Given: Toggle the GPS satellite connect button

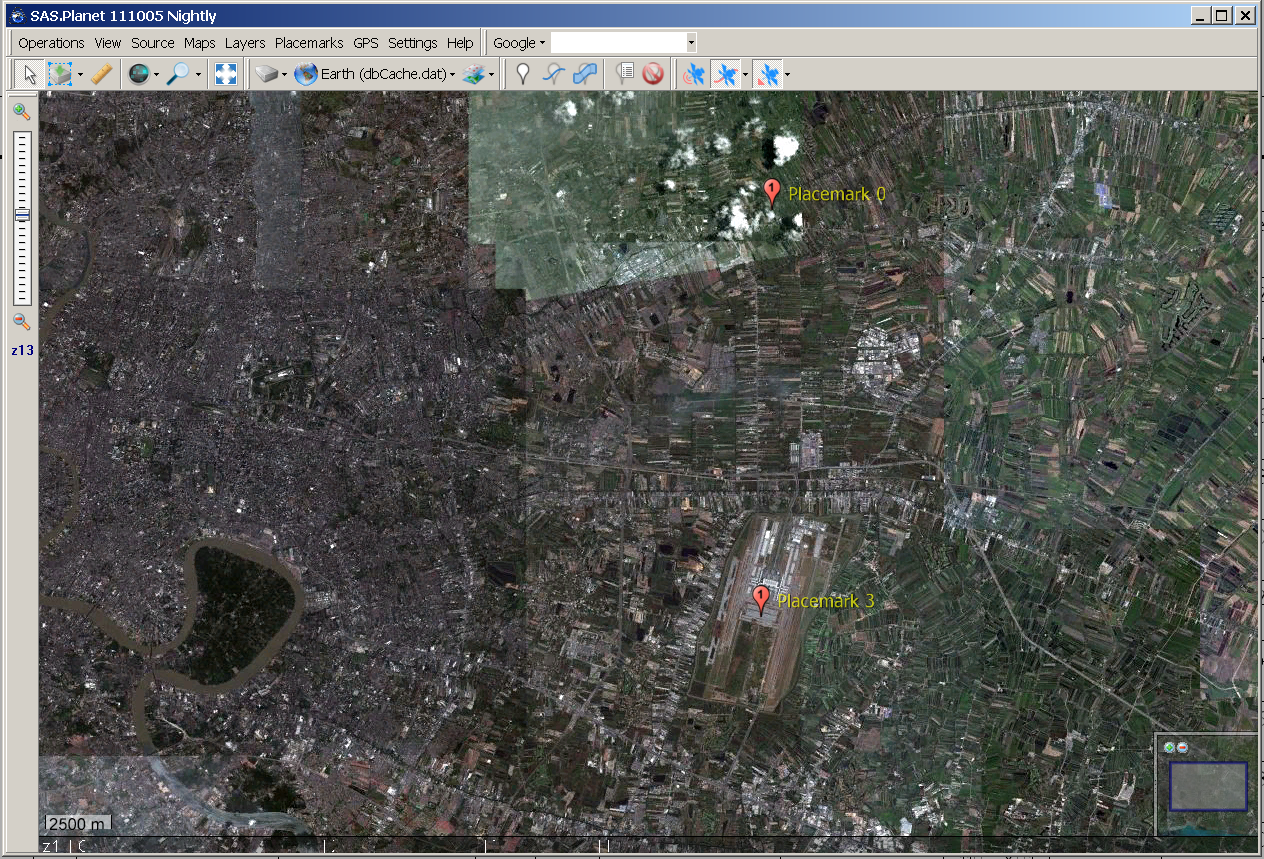Looking at the screenshot, I should point(693,74).
